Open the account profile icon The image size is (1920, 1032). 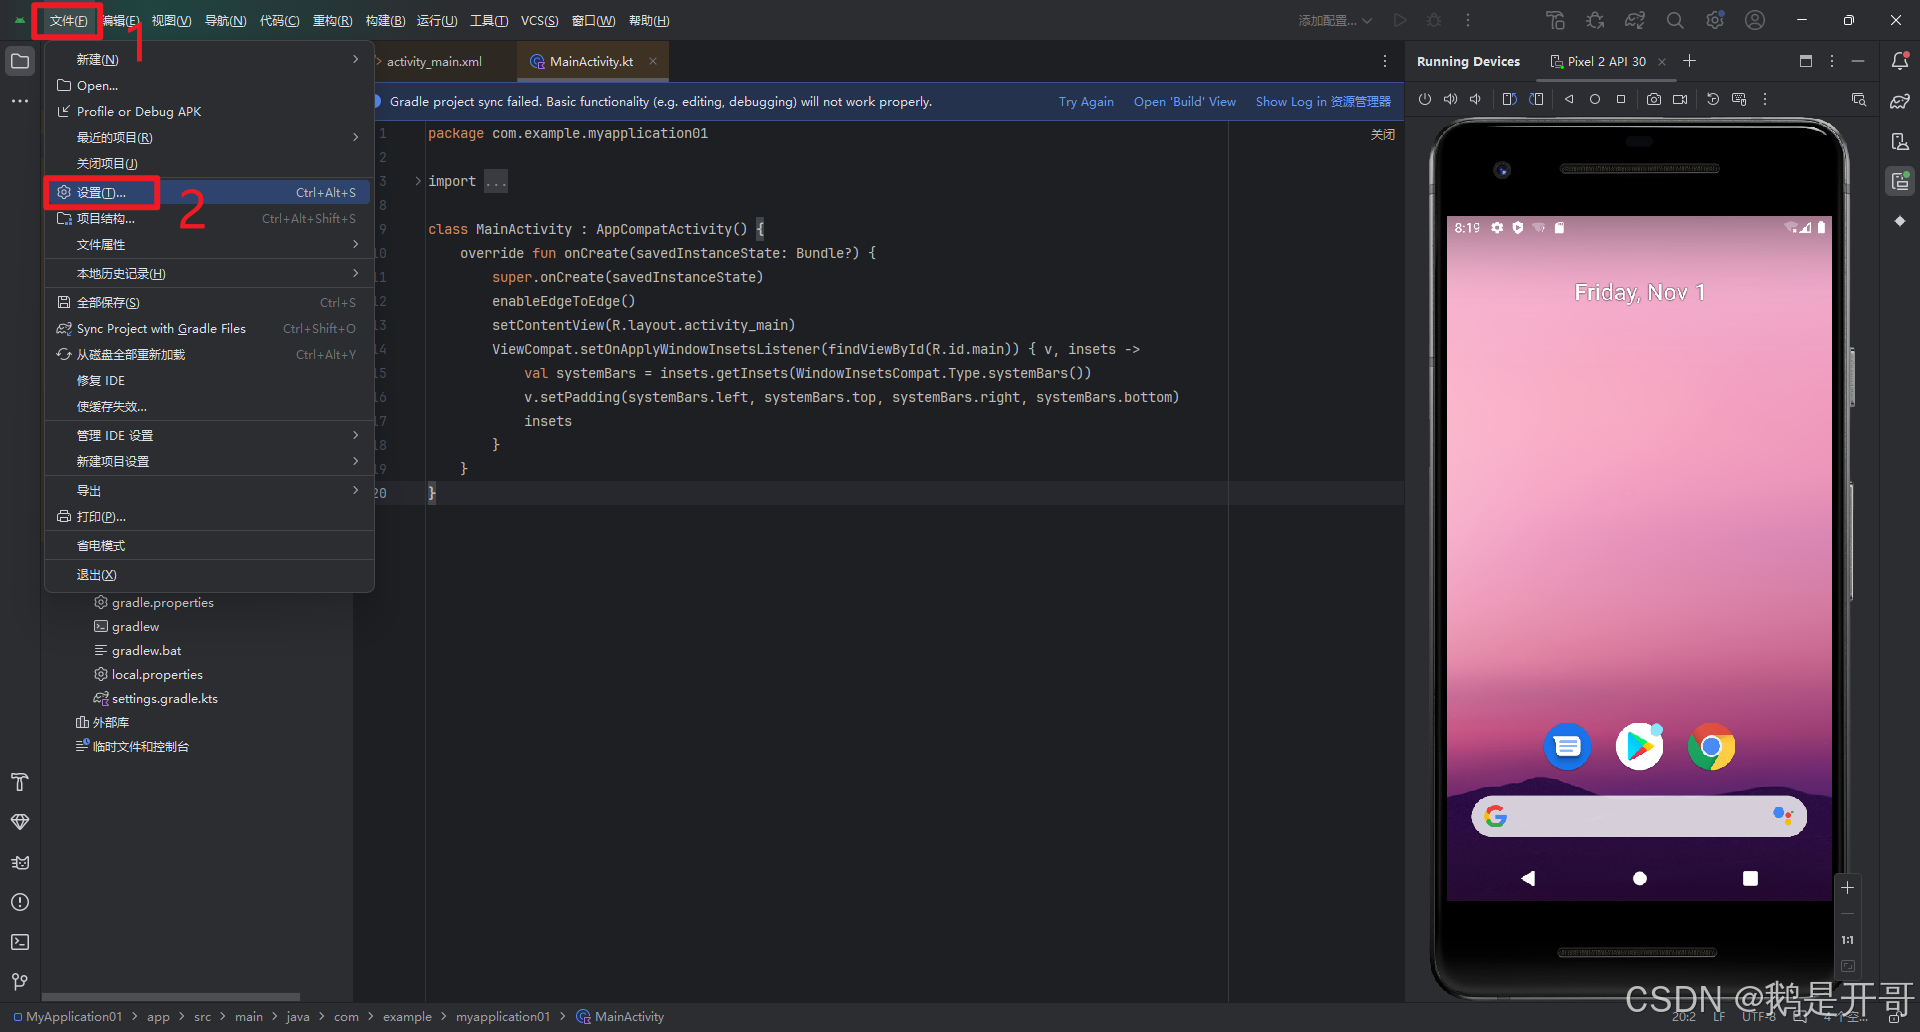(1755, 20)
